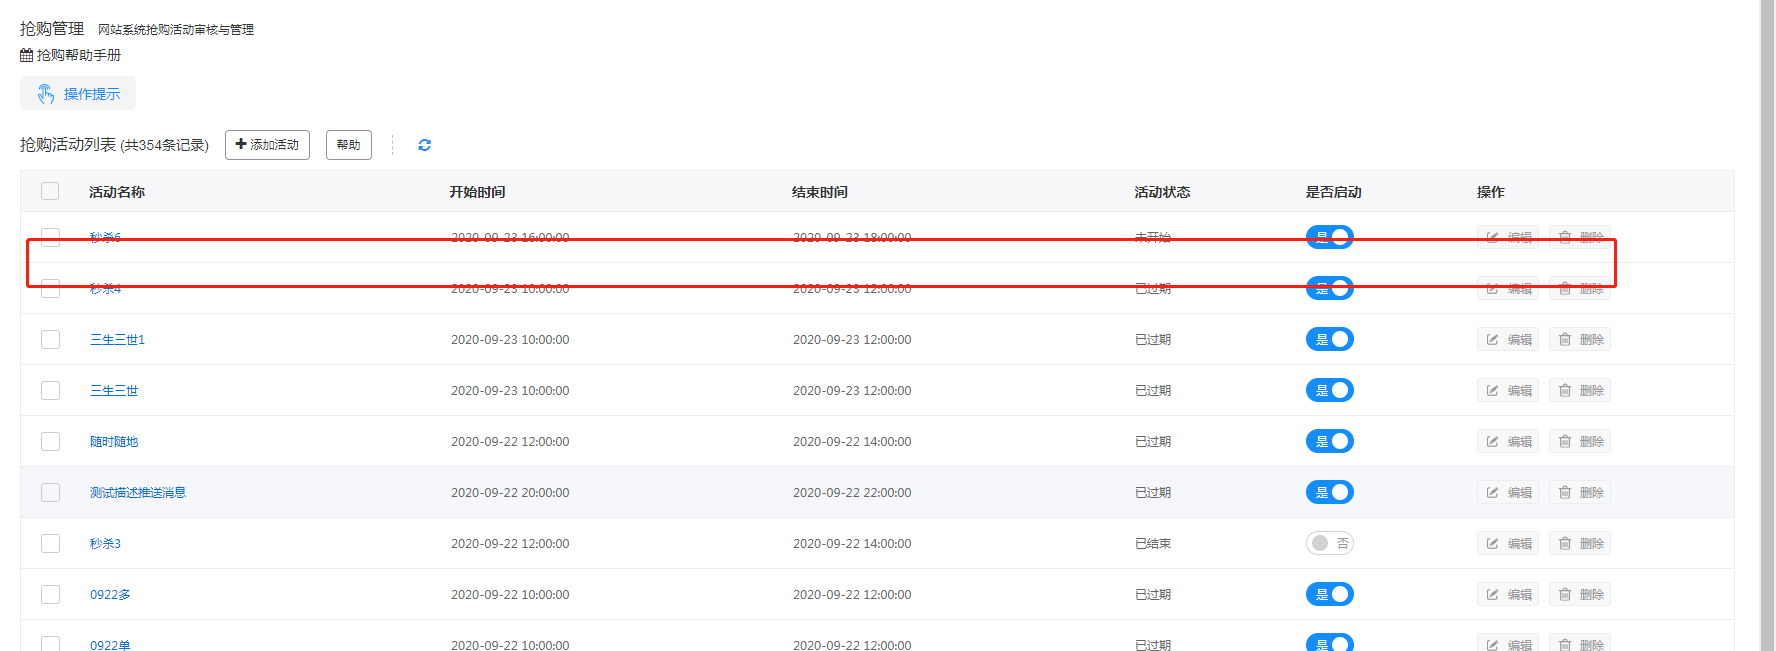Click the refresh icon beside the 帮助 button

click(x=424, y=145)
